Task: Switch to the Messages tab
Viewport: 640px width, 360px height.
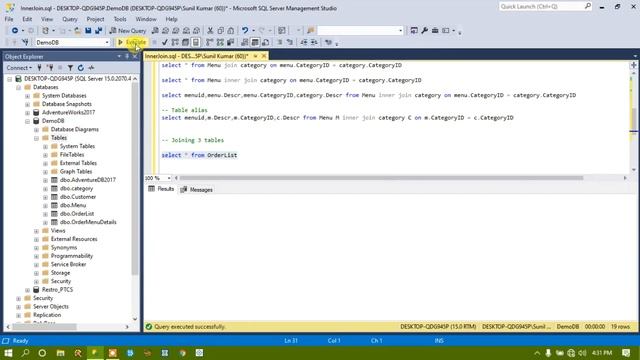Action: coord(197,189)
